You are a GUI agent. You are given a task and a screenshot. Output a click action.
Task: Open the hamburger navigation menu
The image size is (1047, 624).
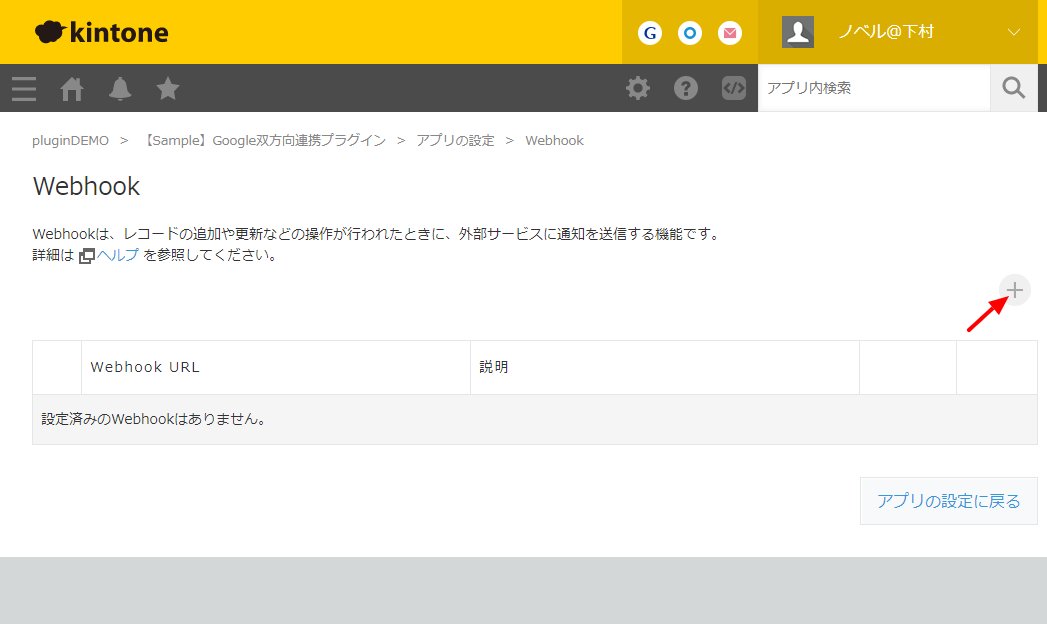24,88
